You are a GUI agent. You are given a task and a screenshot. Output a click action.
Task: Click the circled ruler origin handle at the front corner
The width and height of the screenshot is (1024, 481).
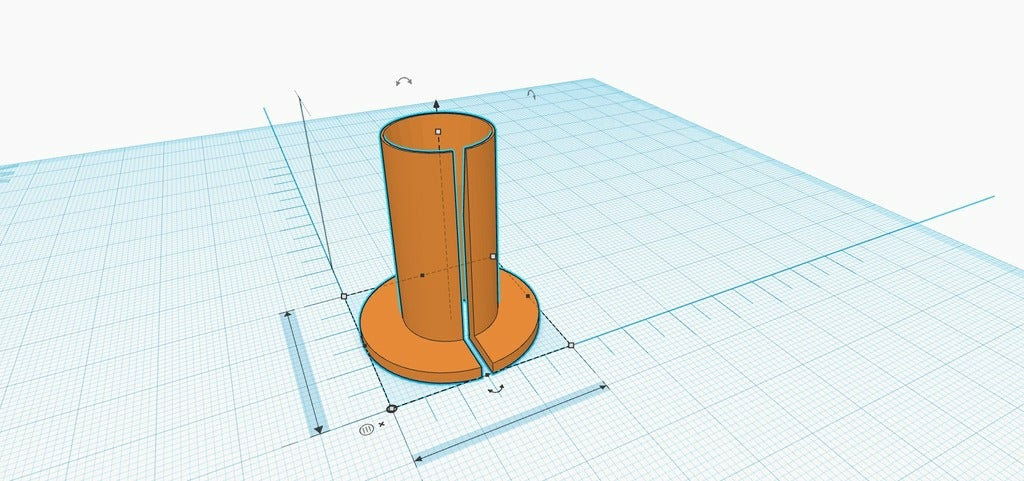391,409
